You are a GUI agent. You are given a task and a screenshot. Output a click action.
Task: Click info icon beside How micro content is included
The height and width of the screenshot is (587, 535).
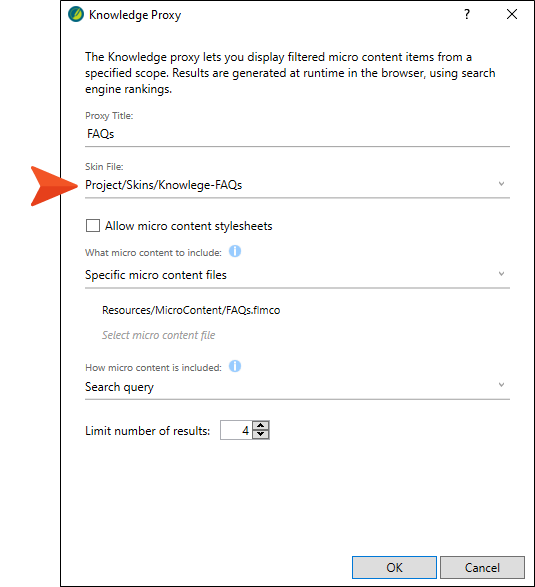(235, 366)
